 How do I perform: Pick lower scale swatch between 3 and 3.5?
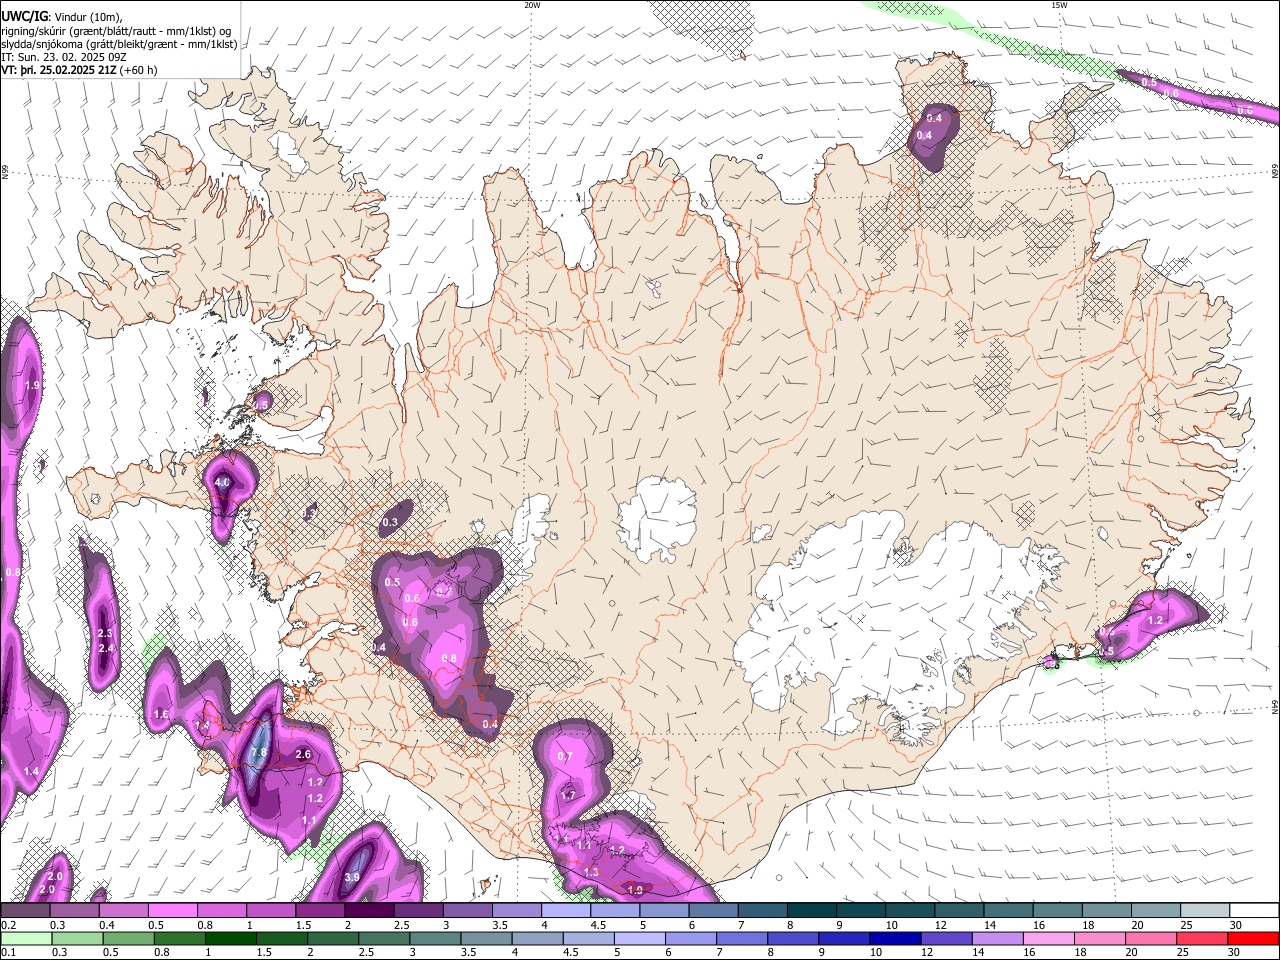tap(436, 938)
